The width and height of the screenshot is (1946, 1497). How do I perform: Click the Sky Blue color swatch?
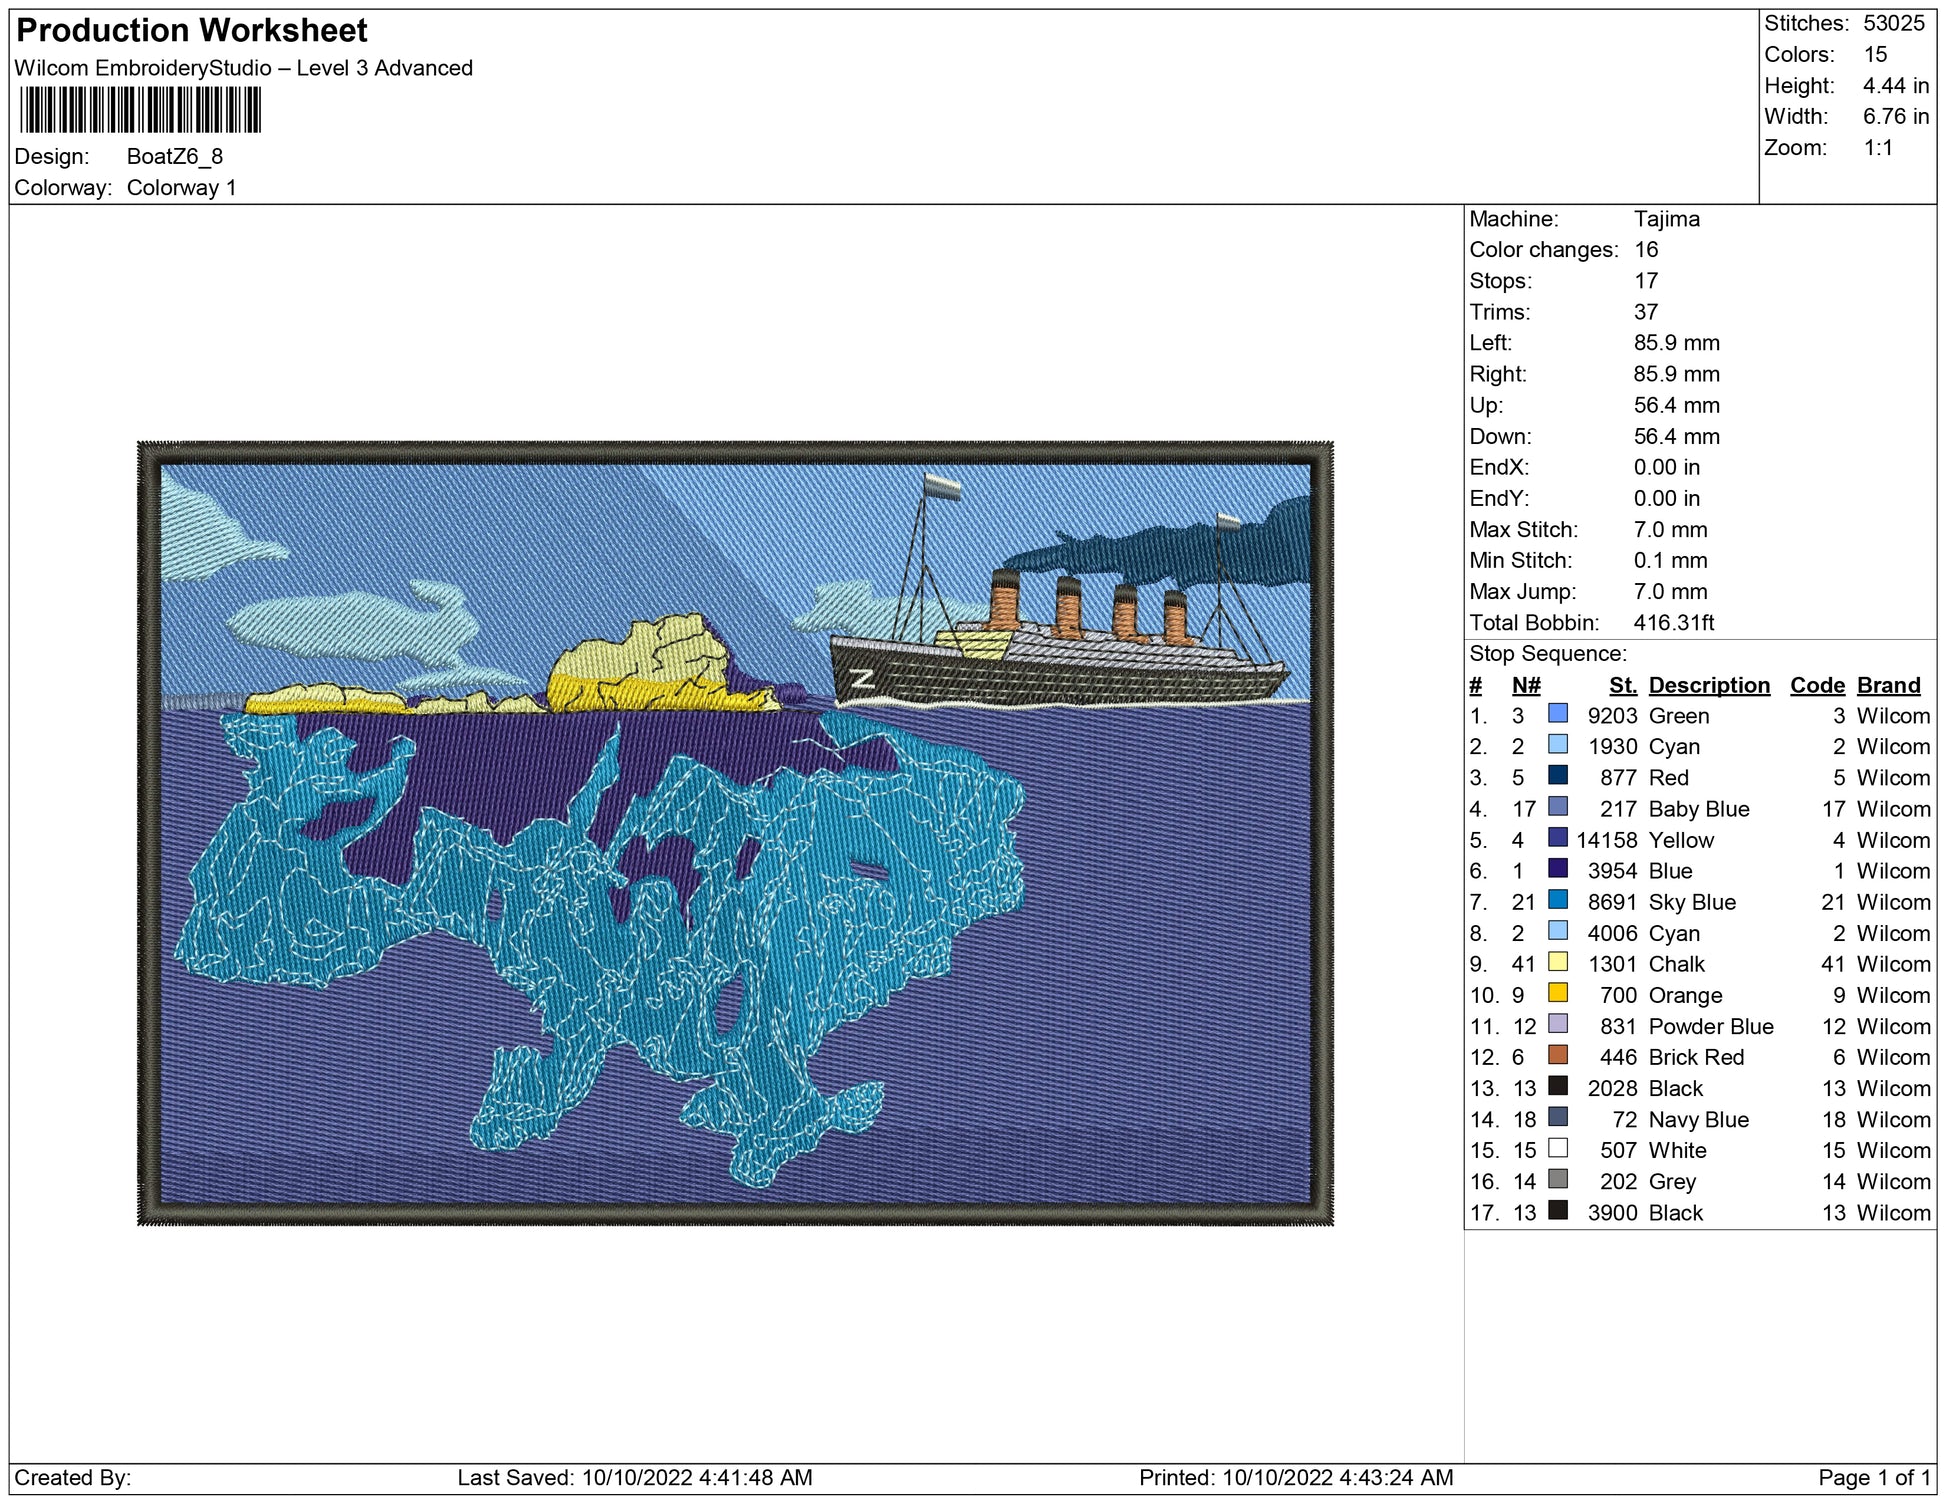coord(1557,899)
